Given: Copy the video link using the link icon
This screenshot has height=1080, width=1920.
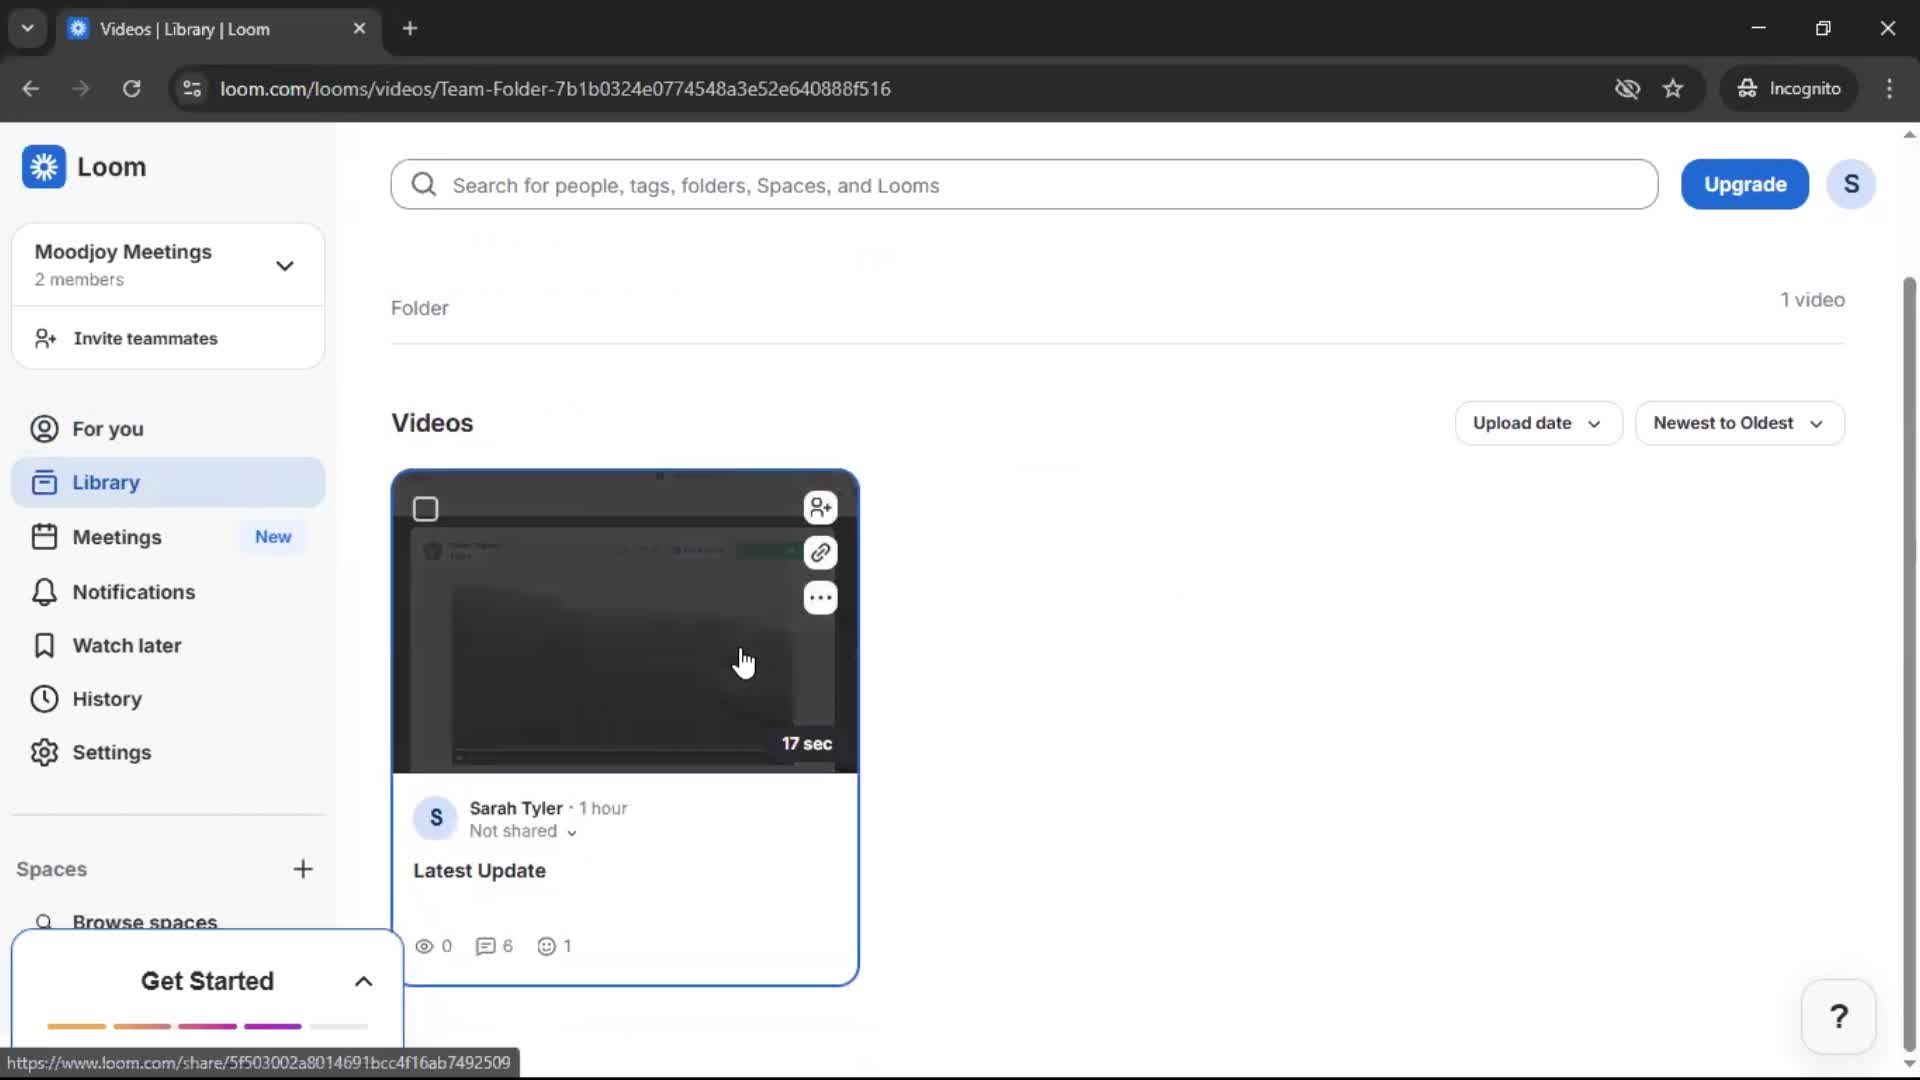Looking at the screenshot, I should [820, 552].
